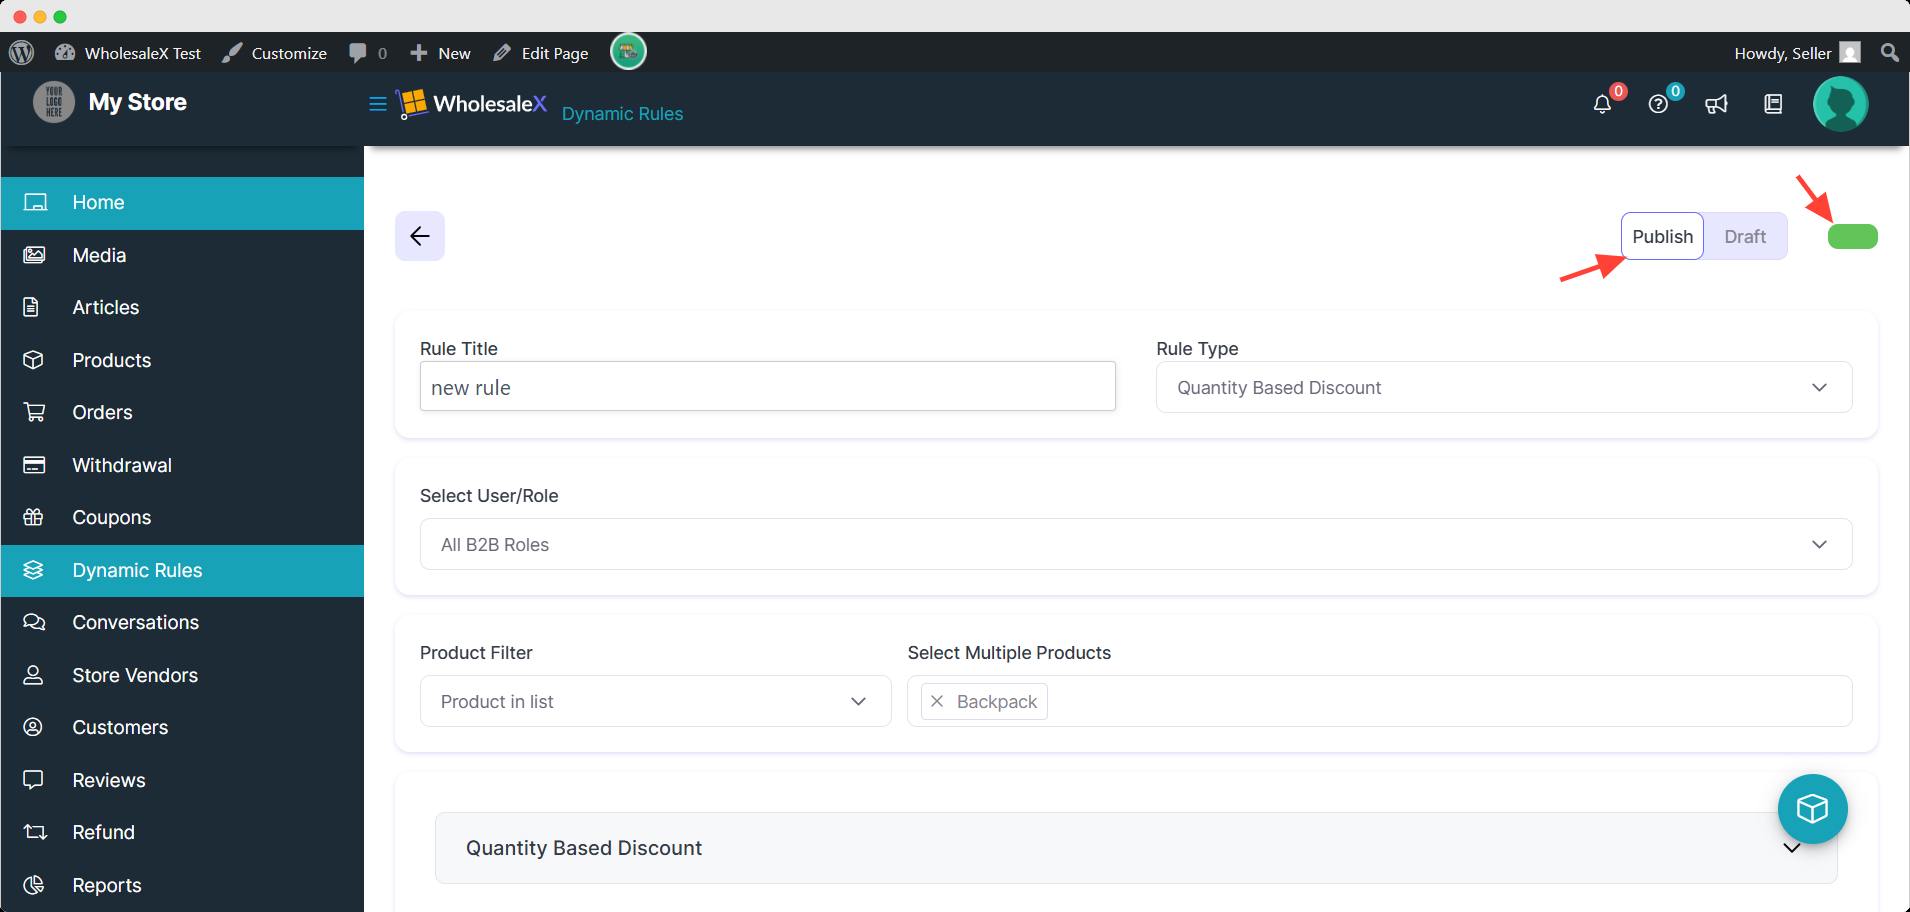Image resolution: width=1910 pixels, height=912 pixels.
Task: Click the My Store logo placeholder
Action: (54, 102)
